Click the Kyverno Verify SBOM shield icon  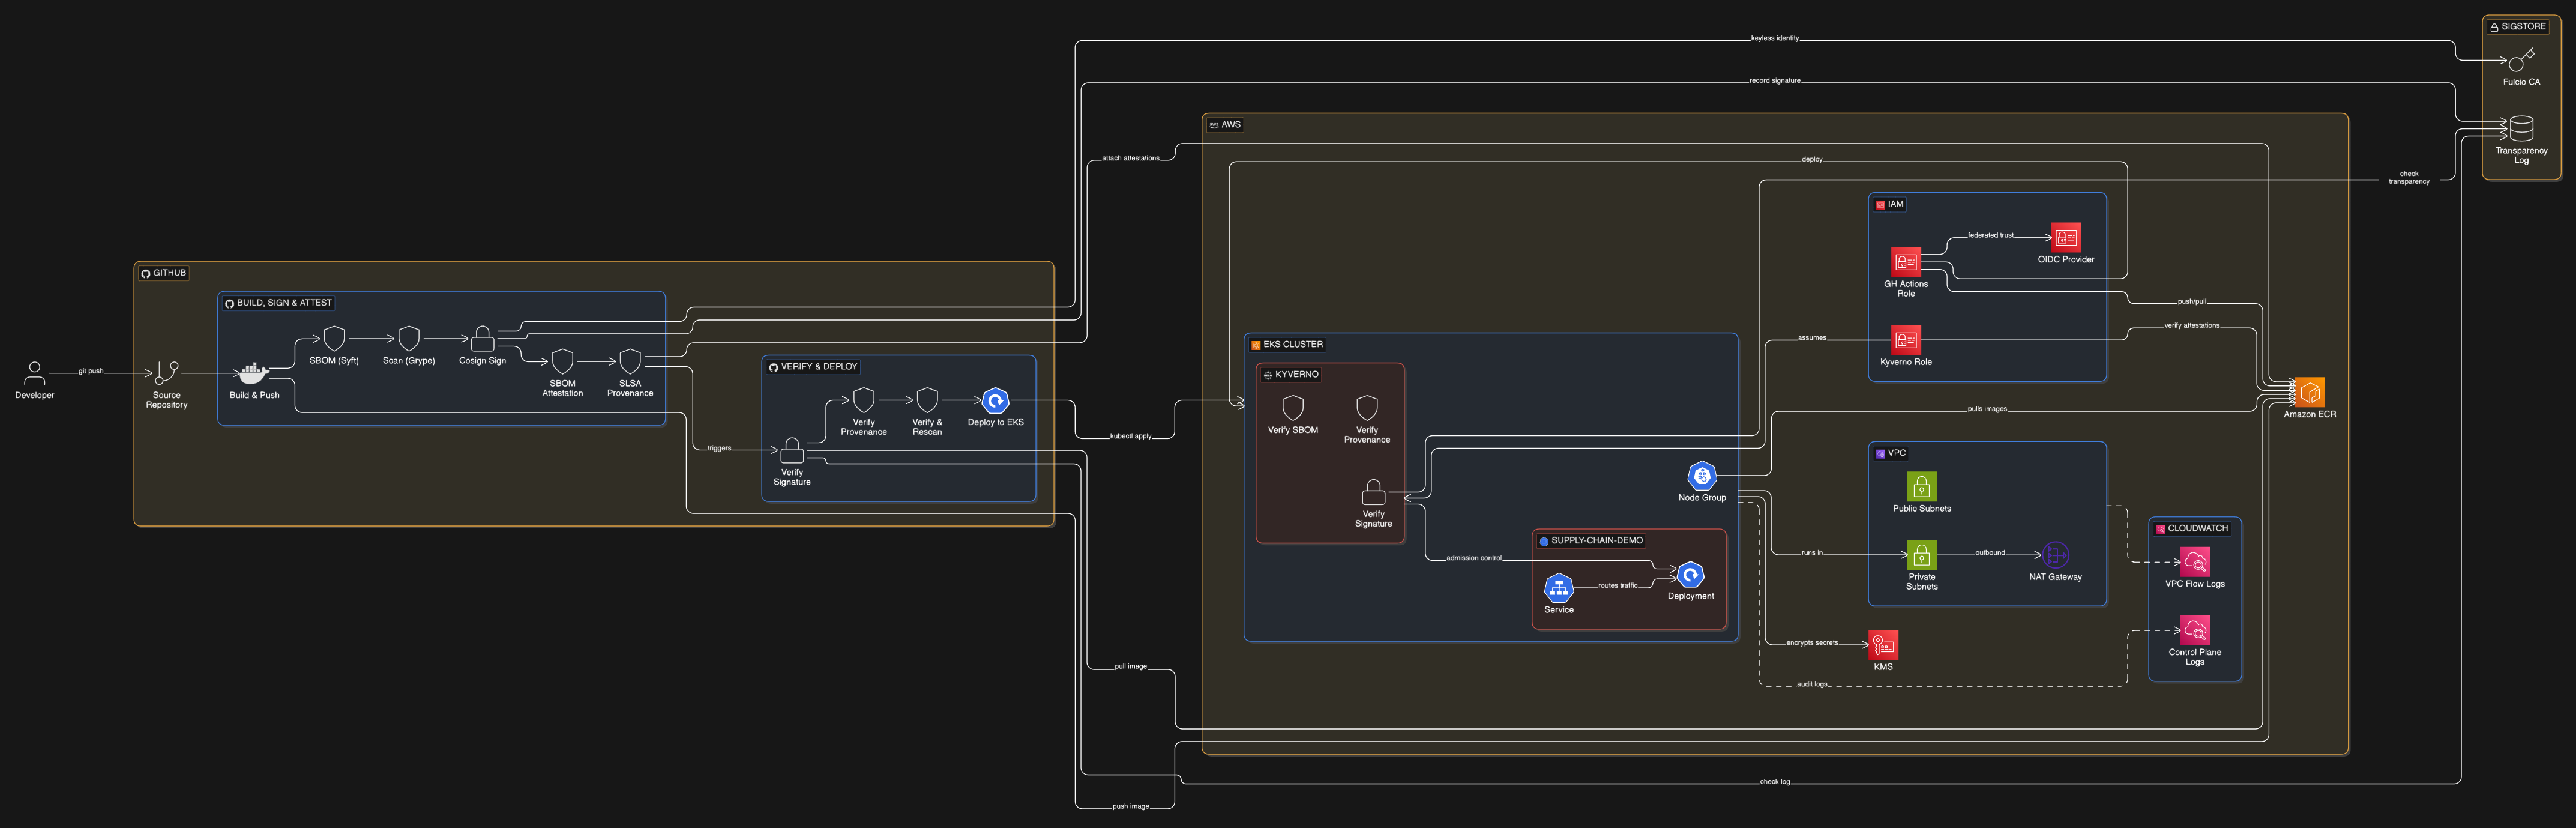[1293, 408]
